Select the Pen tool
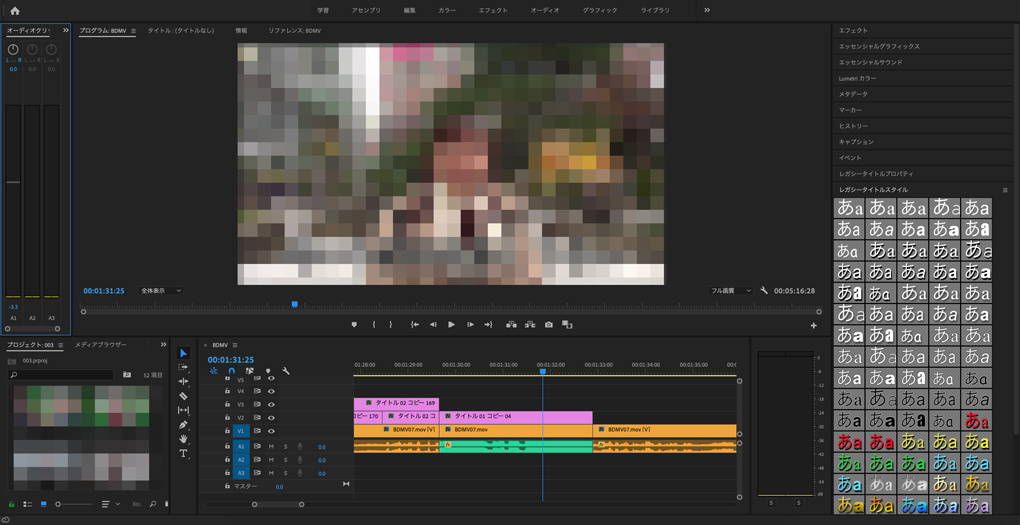This screenshot has height=525, width=1020. coord(183,424)
